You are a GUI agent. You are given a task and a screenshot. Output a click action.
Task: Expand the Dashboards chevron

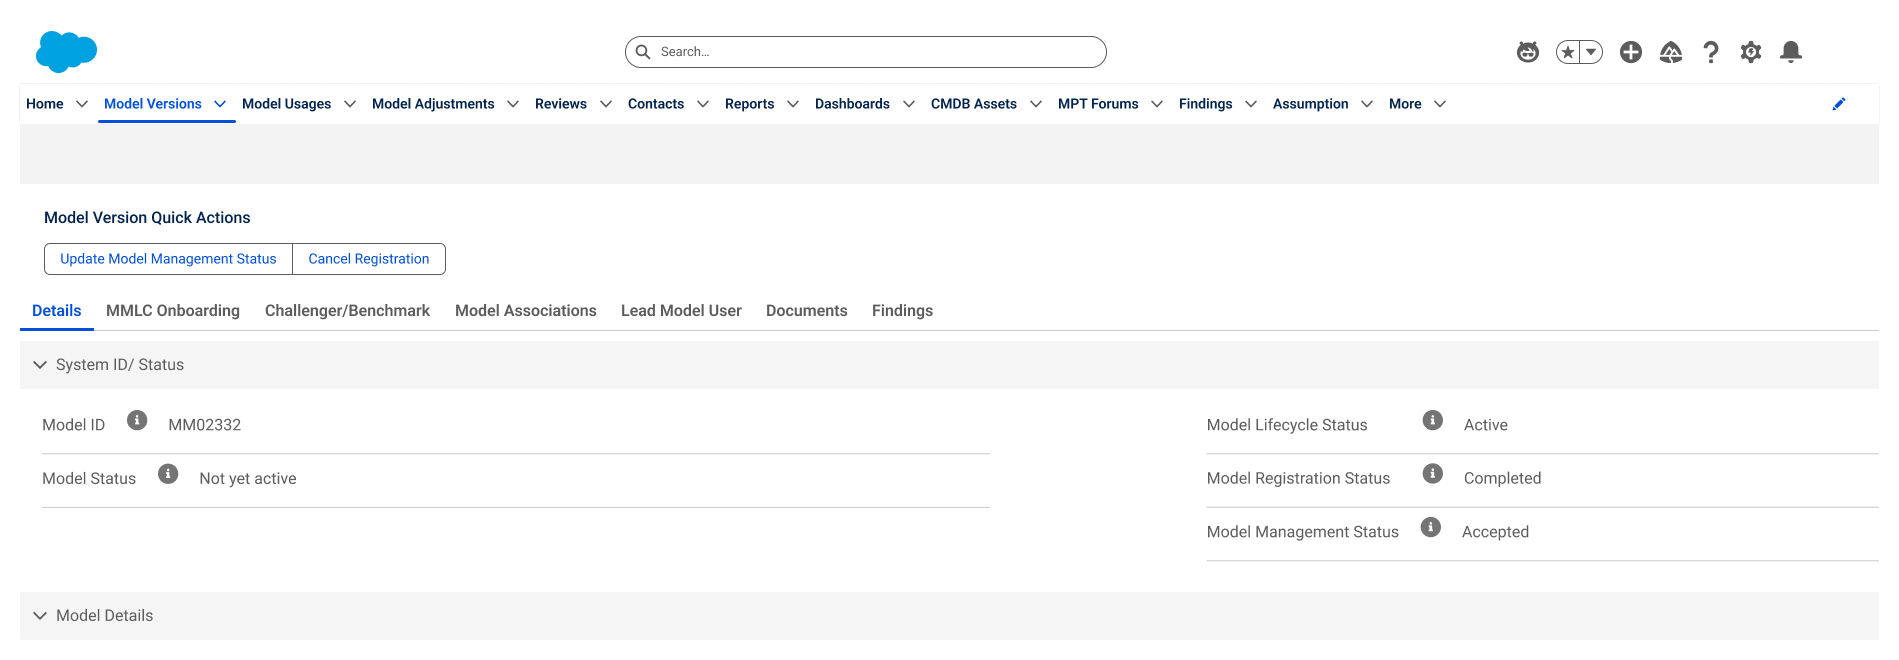[909, 104]
